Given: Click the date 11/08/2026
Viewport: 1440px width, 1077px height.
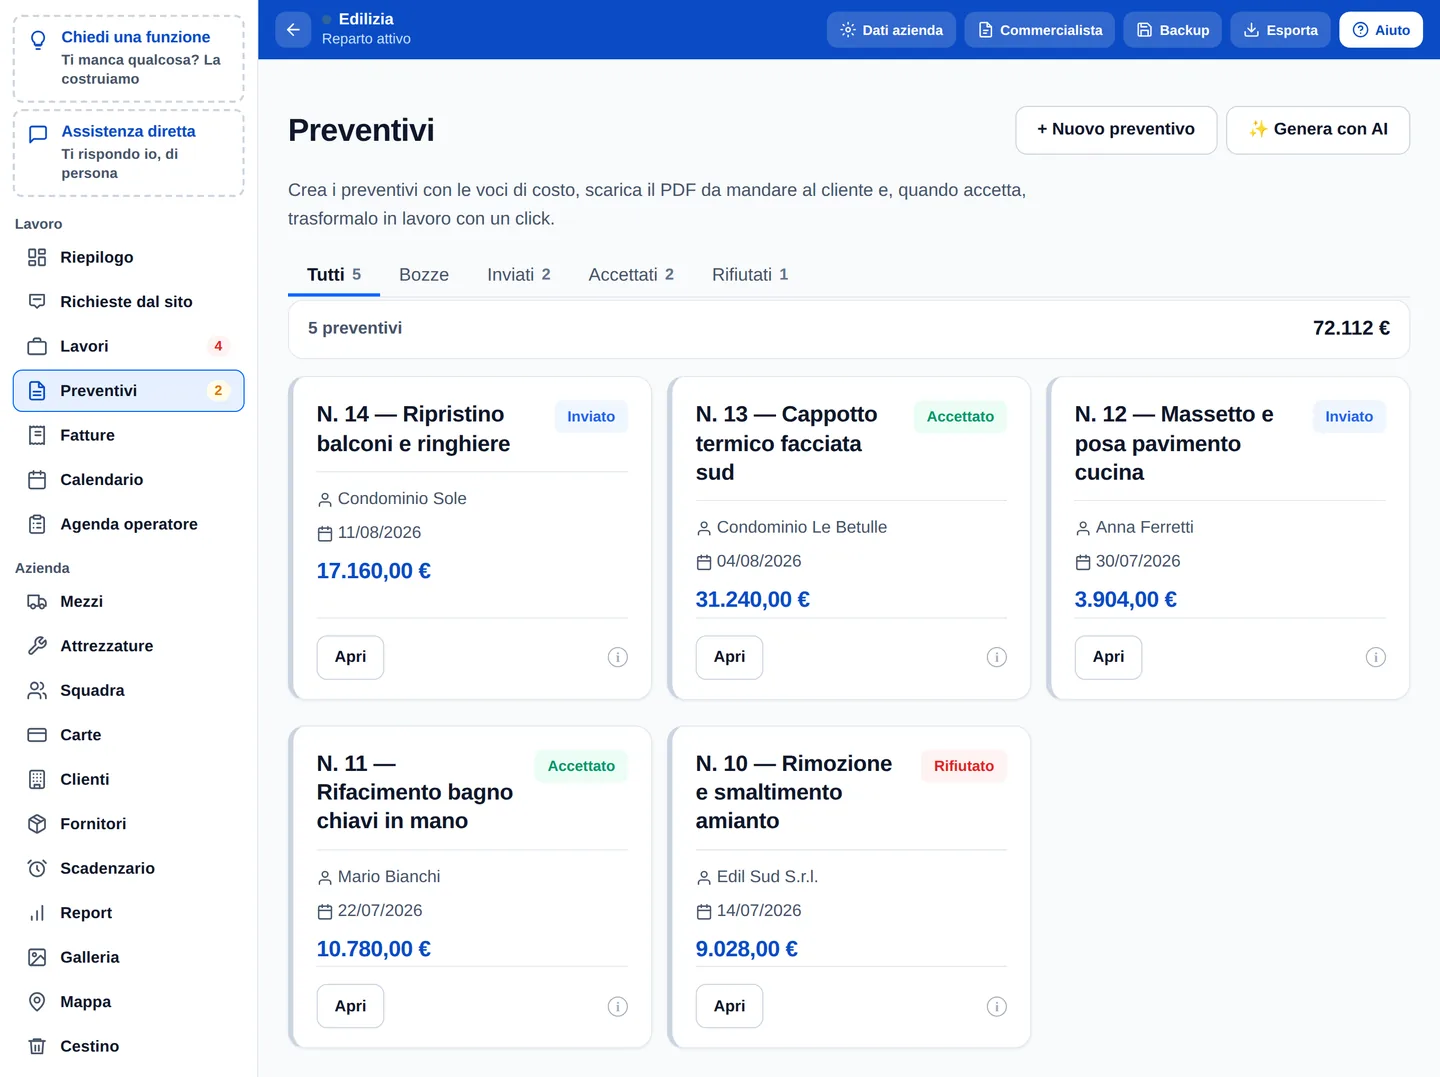Looking at the screenshot, I should point(379,533).
